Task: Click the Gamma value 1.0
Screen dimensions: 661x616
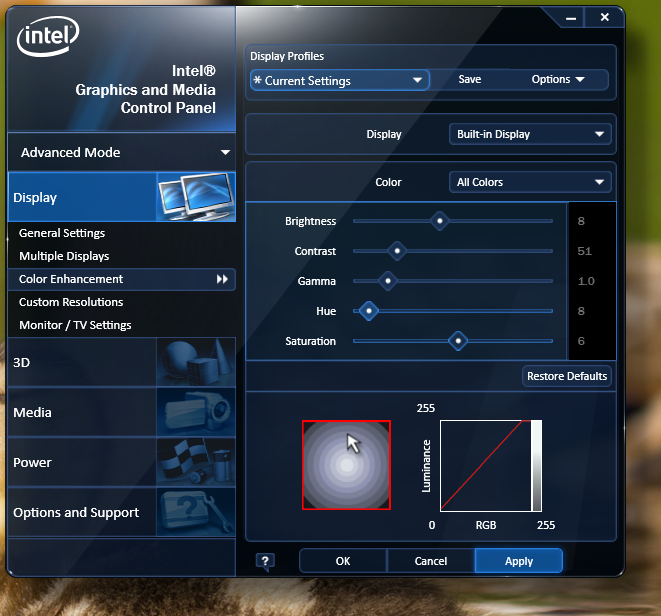Action: click(586, 281)
